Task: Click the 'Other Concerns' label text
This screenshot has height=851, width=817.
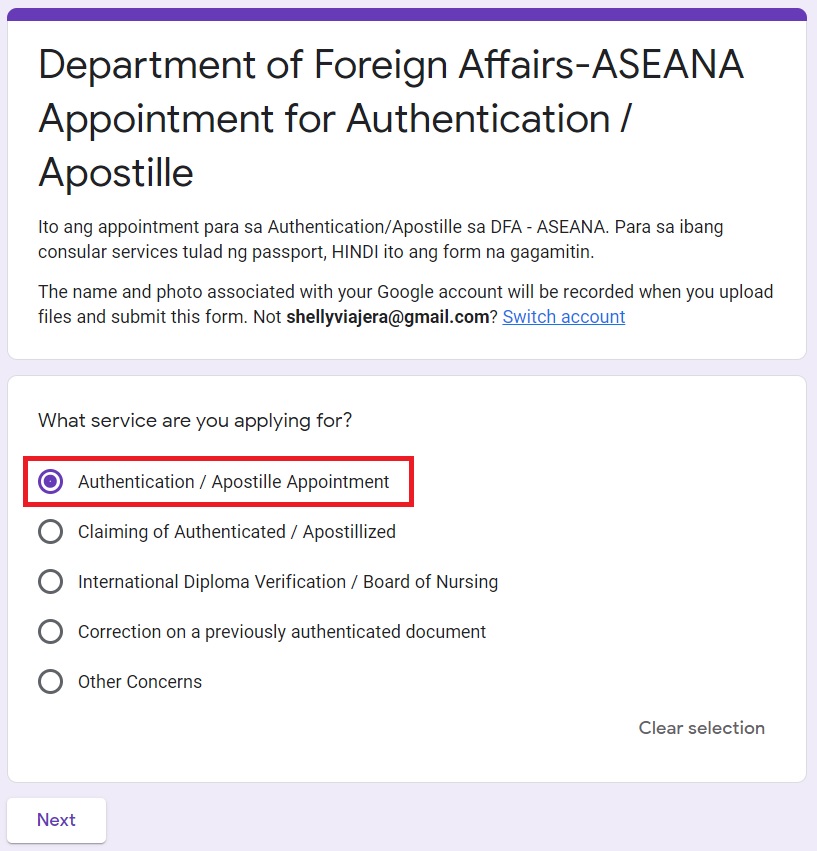Action: click(140, 682)
